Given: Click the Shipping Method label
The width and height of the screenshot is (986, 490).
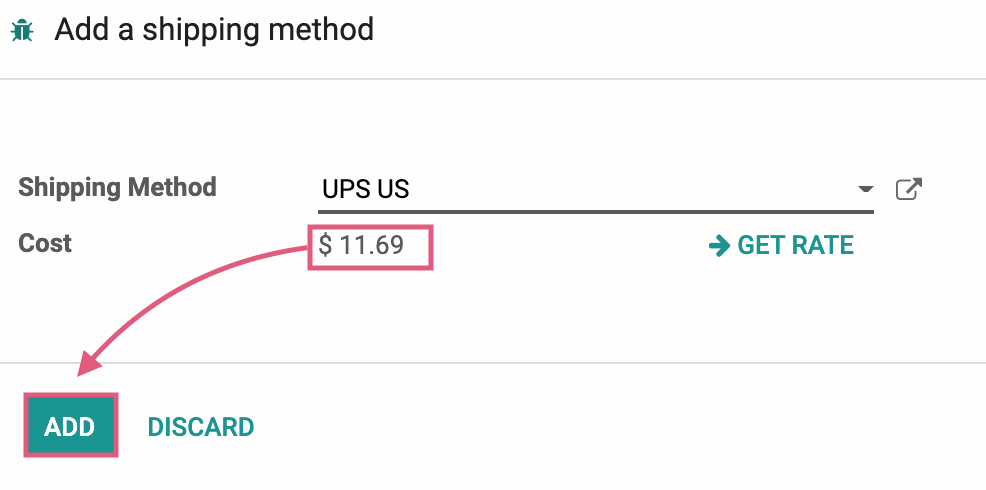Looking at the screenshot, I should [117, 187].
